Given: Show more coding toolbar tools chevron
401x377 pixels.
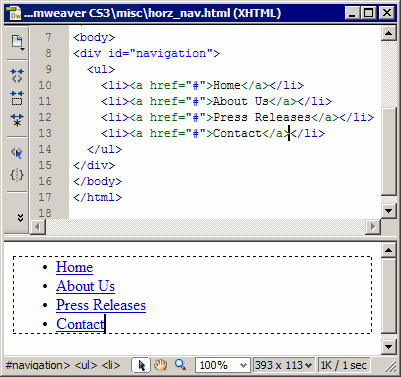Looking at the screenshot, I should click(x=20, y=218).
